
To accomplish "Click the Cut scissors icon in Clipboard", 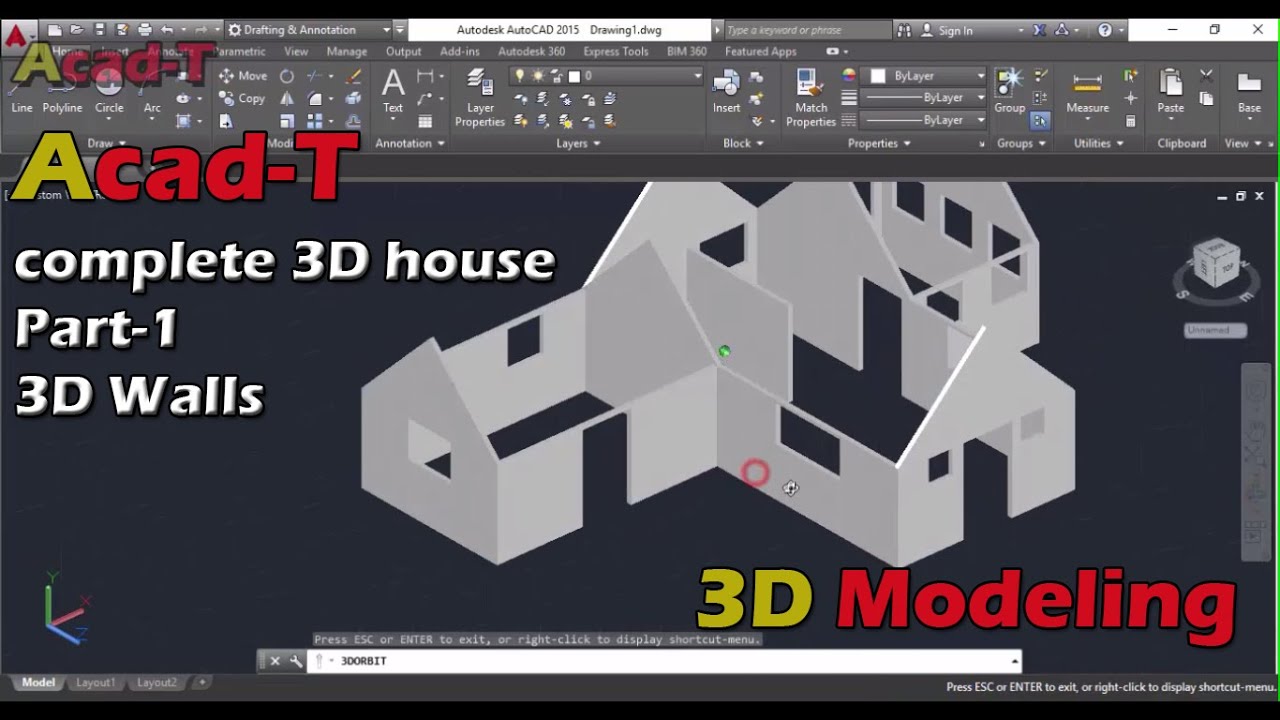I will (1206, 76).
